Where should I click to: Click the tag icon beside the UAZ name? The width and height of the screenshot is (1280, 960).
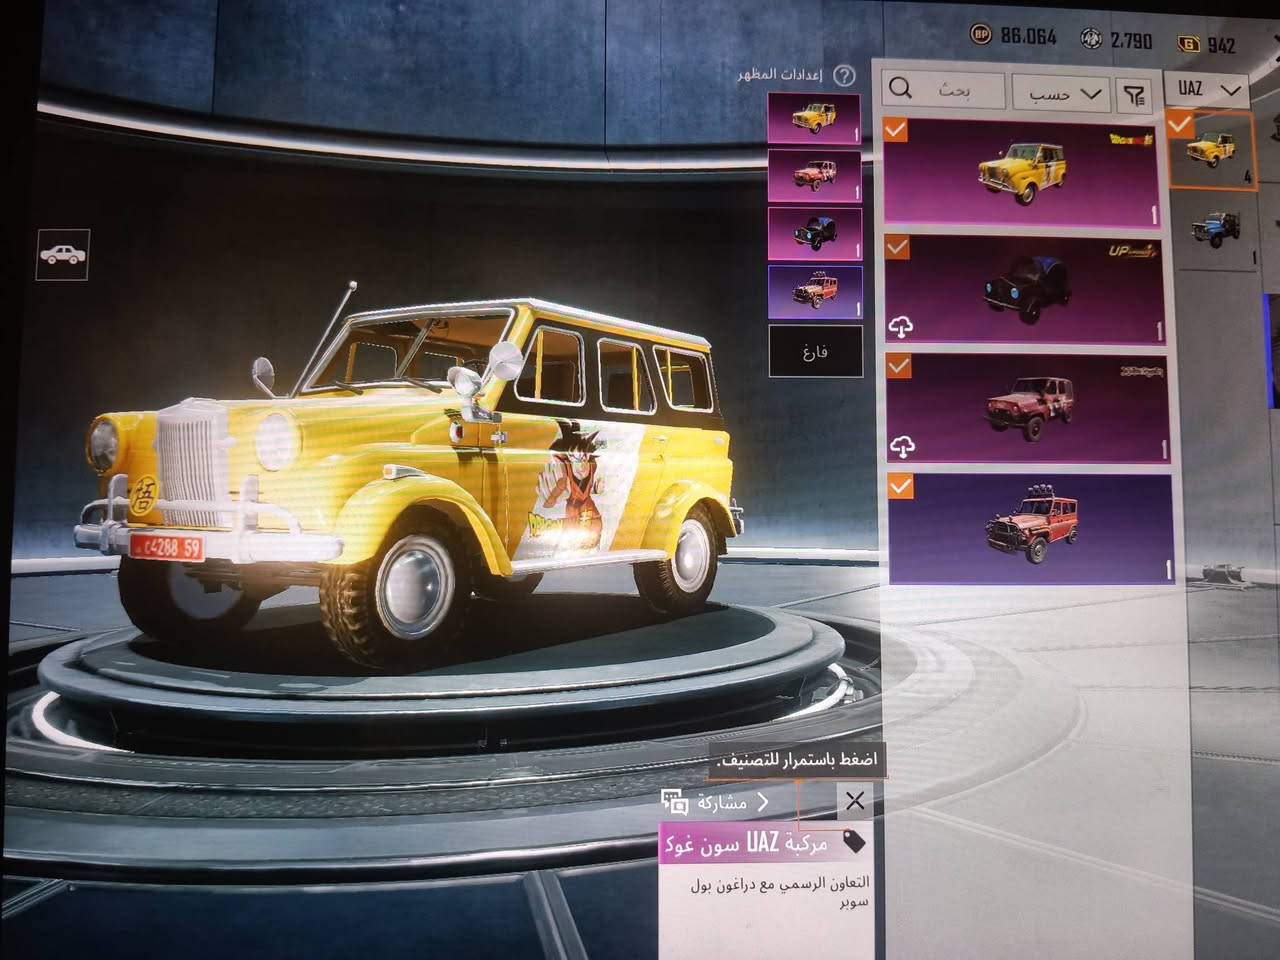pyautogui.click(x=854, y=842)
